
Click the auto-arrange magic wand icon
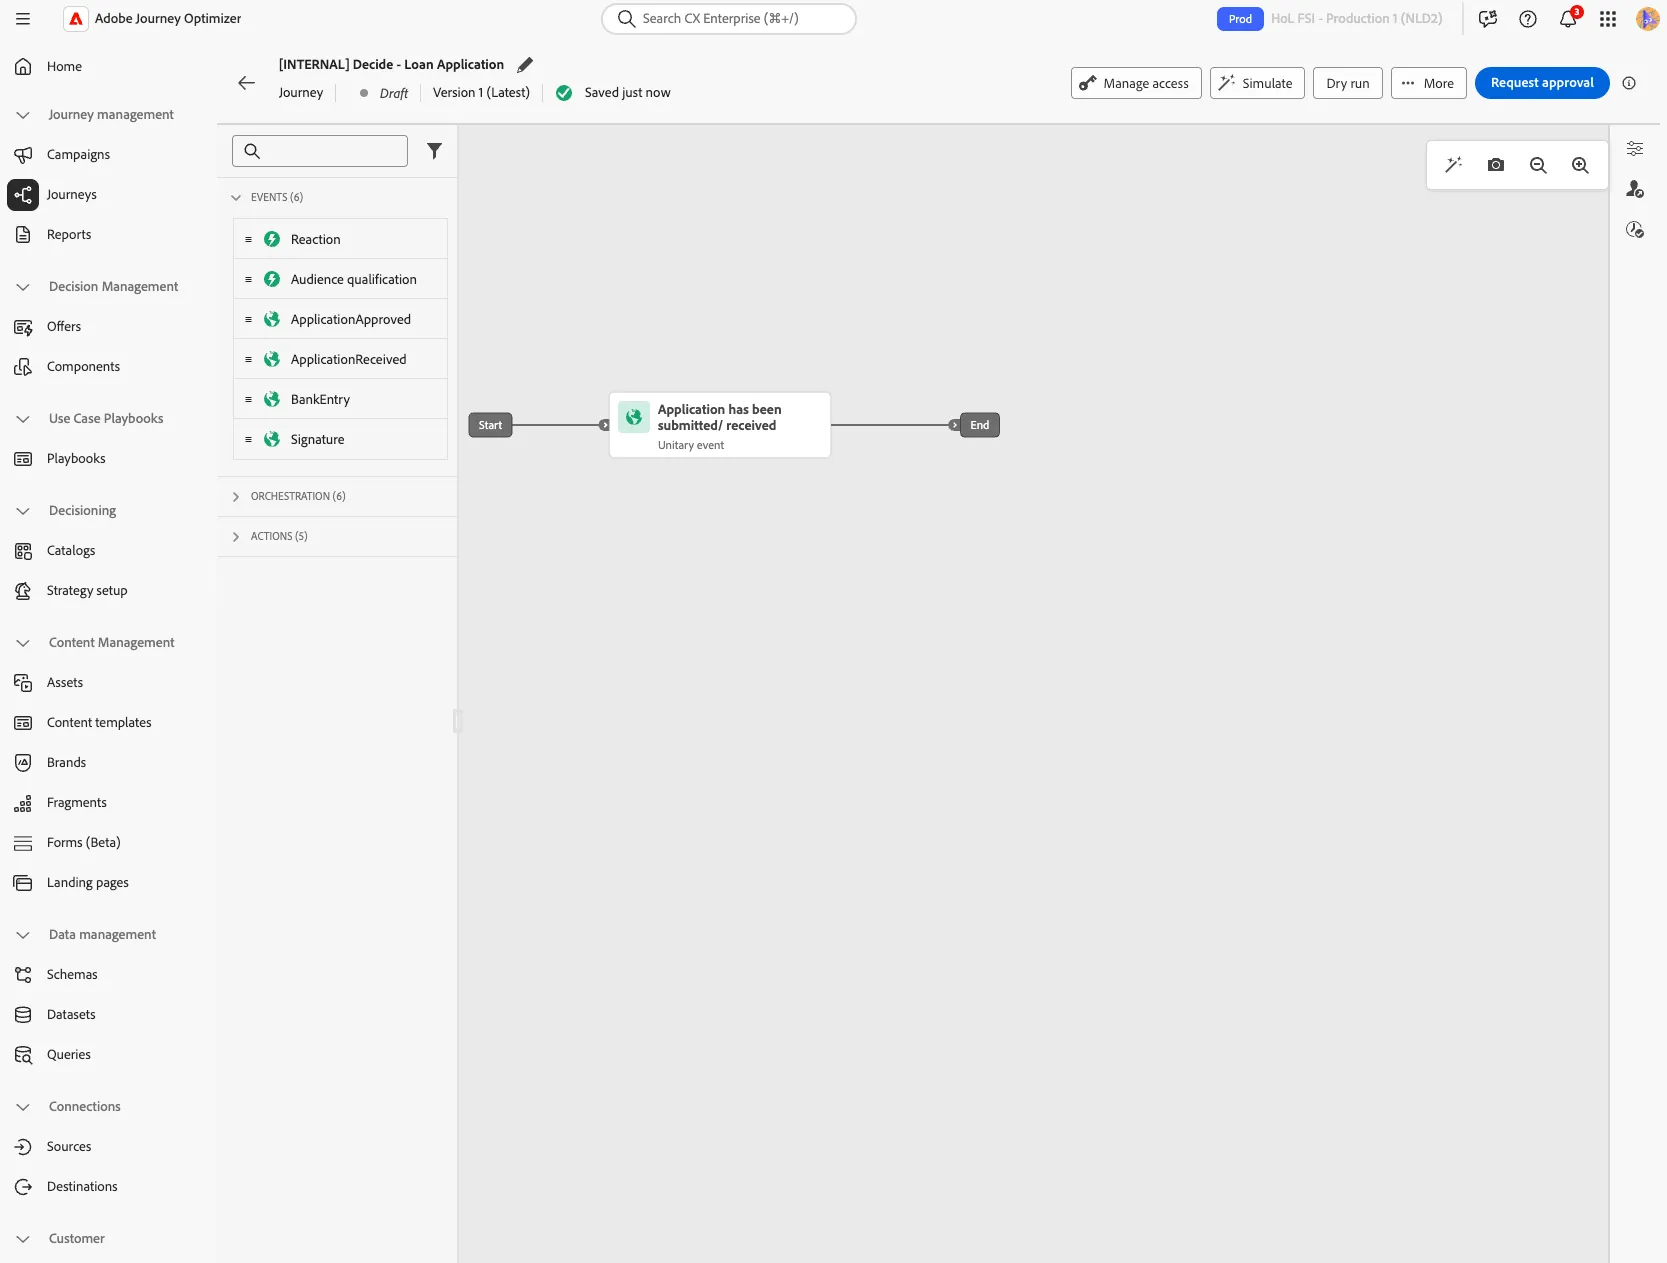click(1454, 165)
